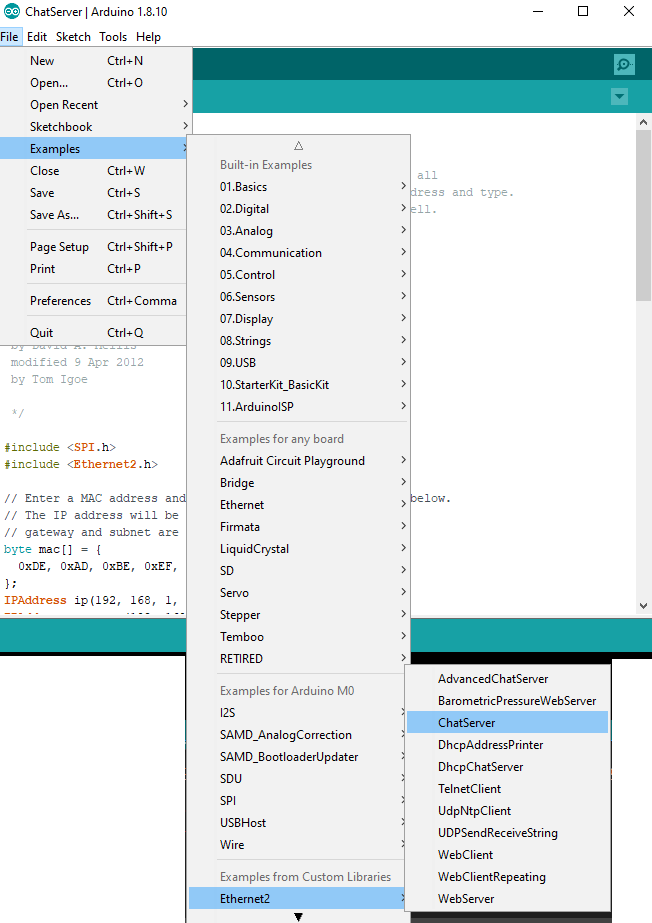Screen dimensions: 652x923
Task: Load the AdvancedChatServer example
Action: coord(507,679)
